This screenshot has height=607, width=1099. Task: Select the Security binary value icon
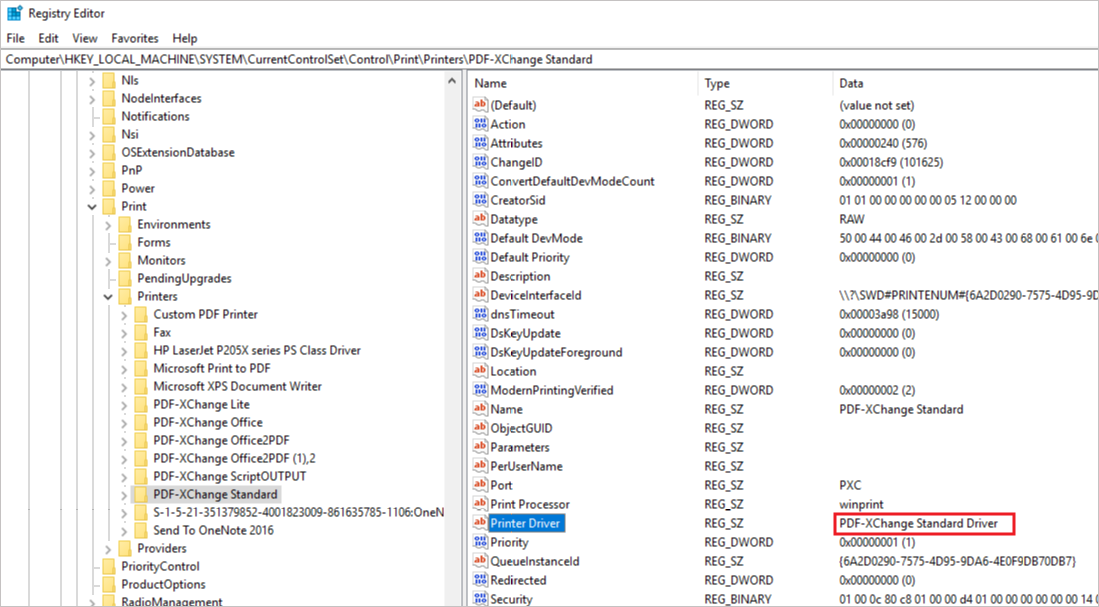coord(480,599)
